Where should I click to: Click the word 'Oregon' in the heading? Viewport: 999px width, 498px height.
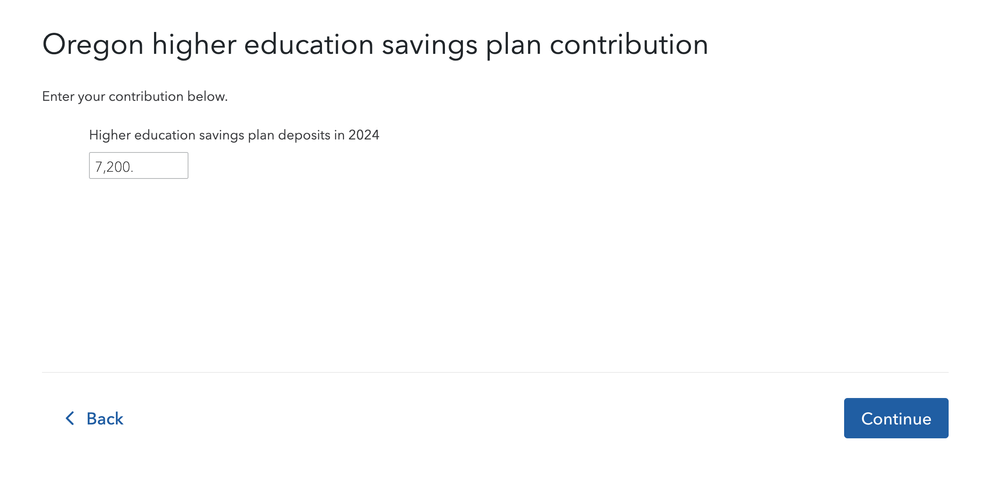pyautogui.click(x=92, y=47)
